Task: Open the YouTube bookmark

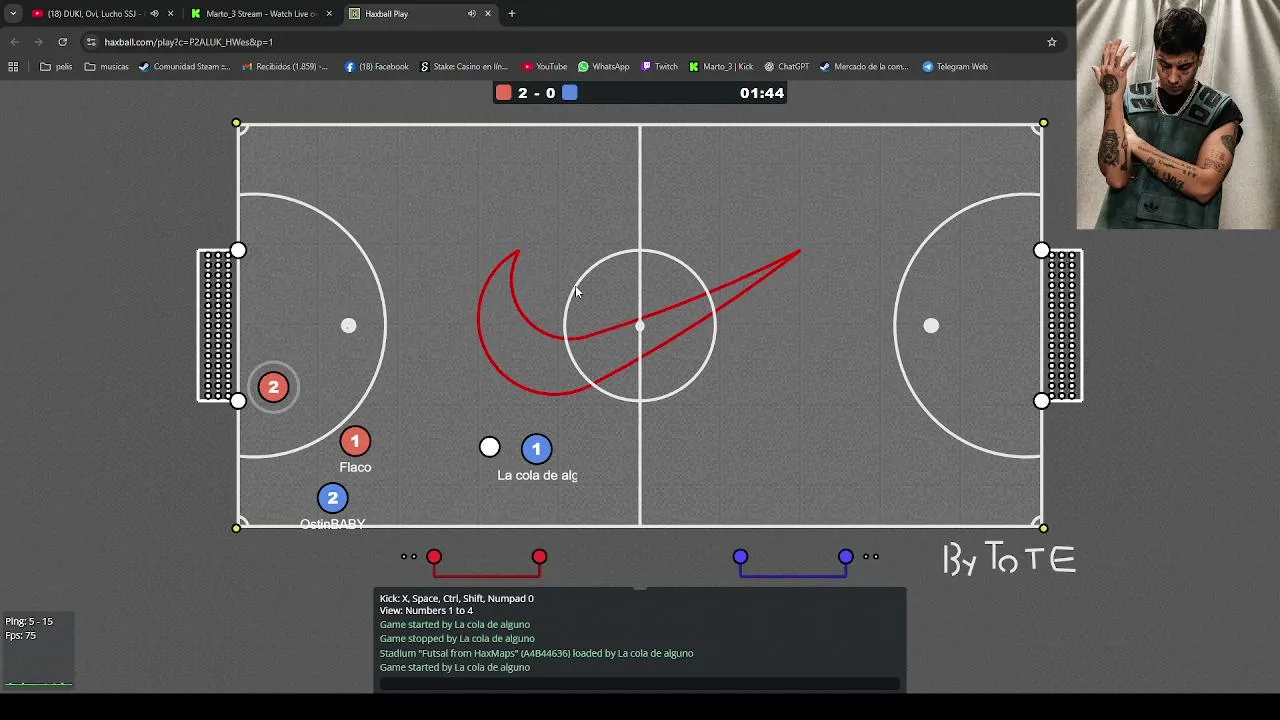Action: coord(545,67)
